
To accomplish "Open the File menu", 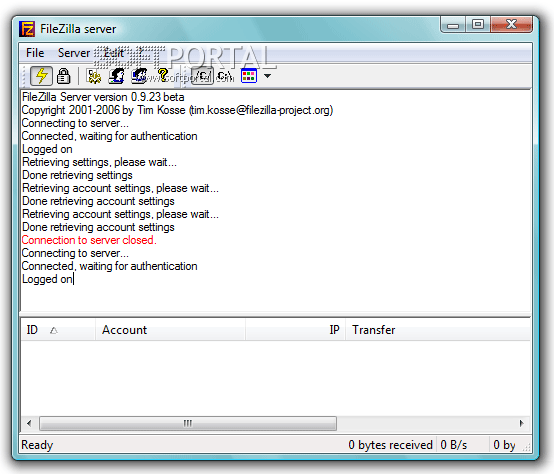I will (x=35, y=53).
